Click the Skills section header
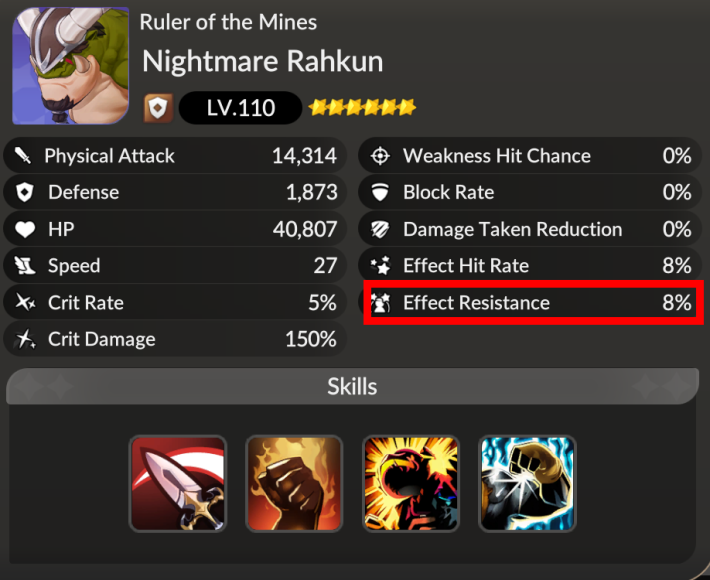710x580 pixels. [x=352, y=386]
